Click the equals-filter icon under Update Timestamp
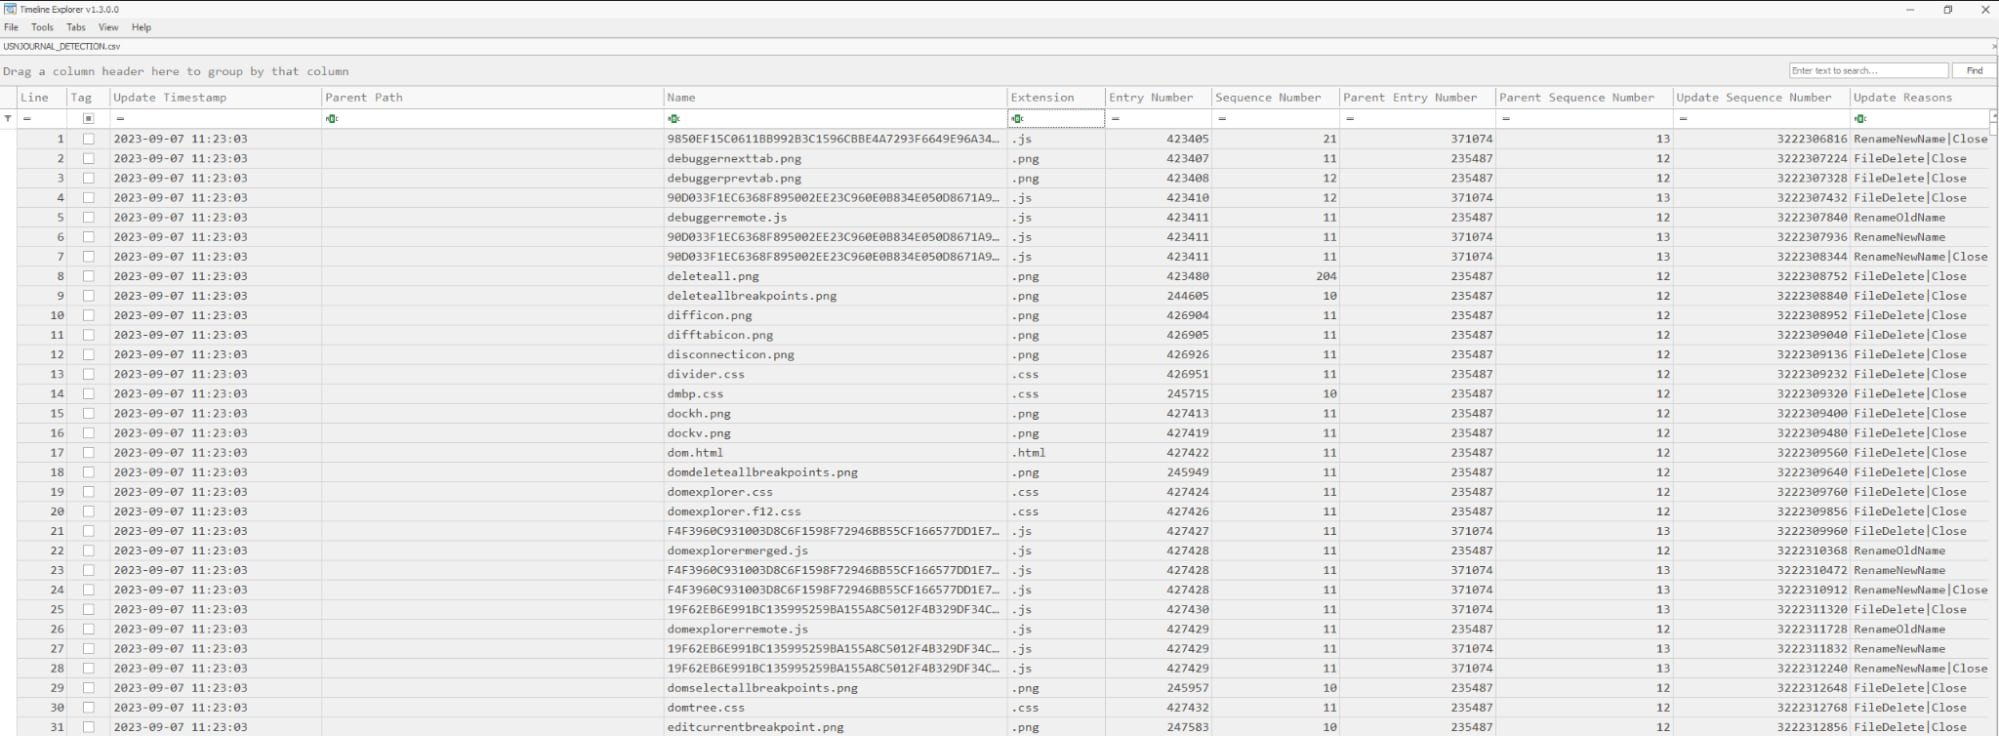This screenshot has width=1999, height=736. pos(120,119)
